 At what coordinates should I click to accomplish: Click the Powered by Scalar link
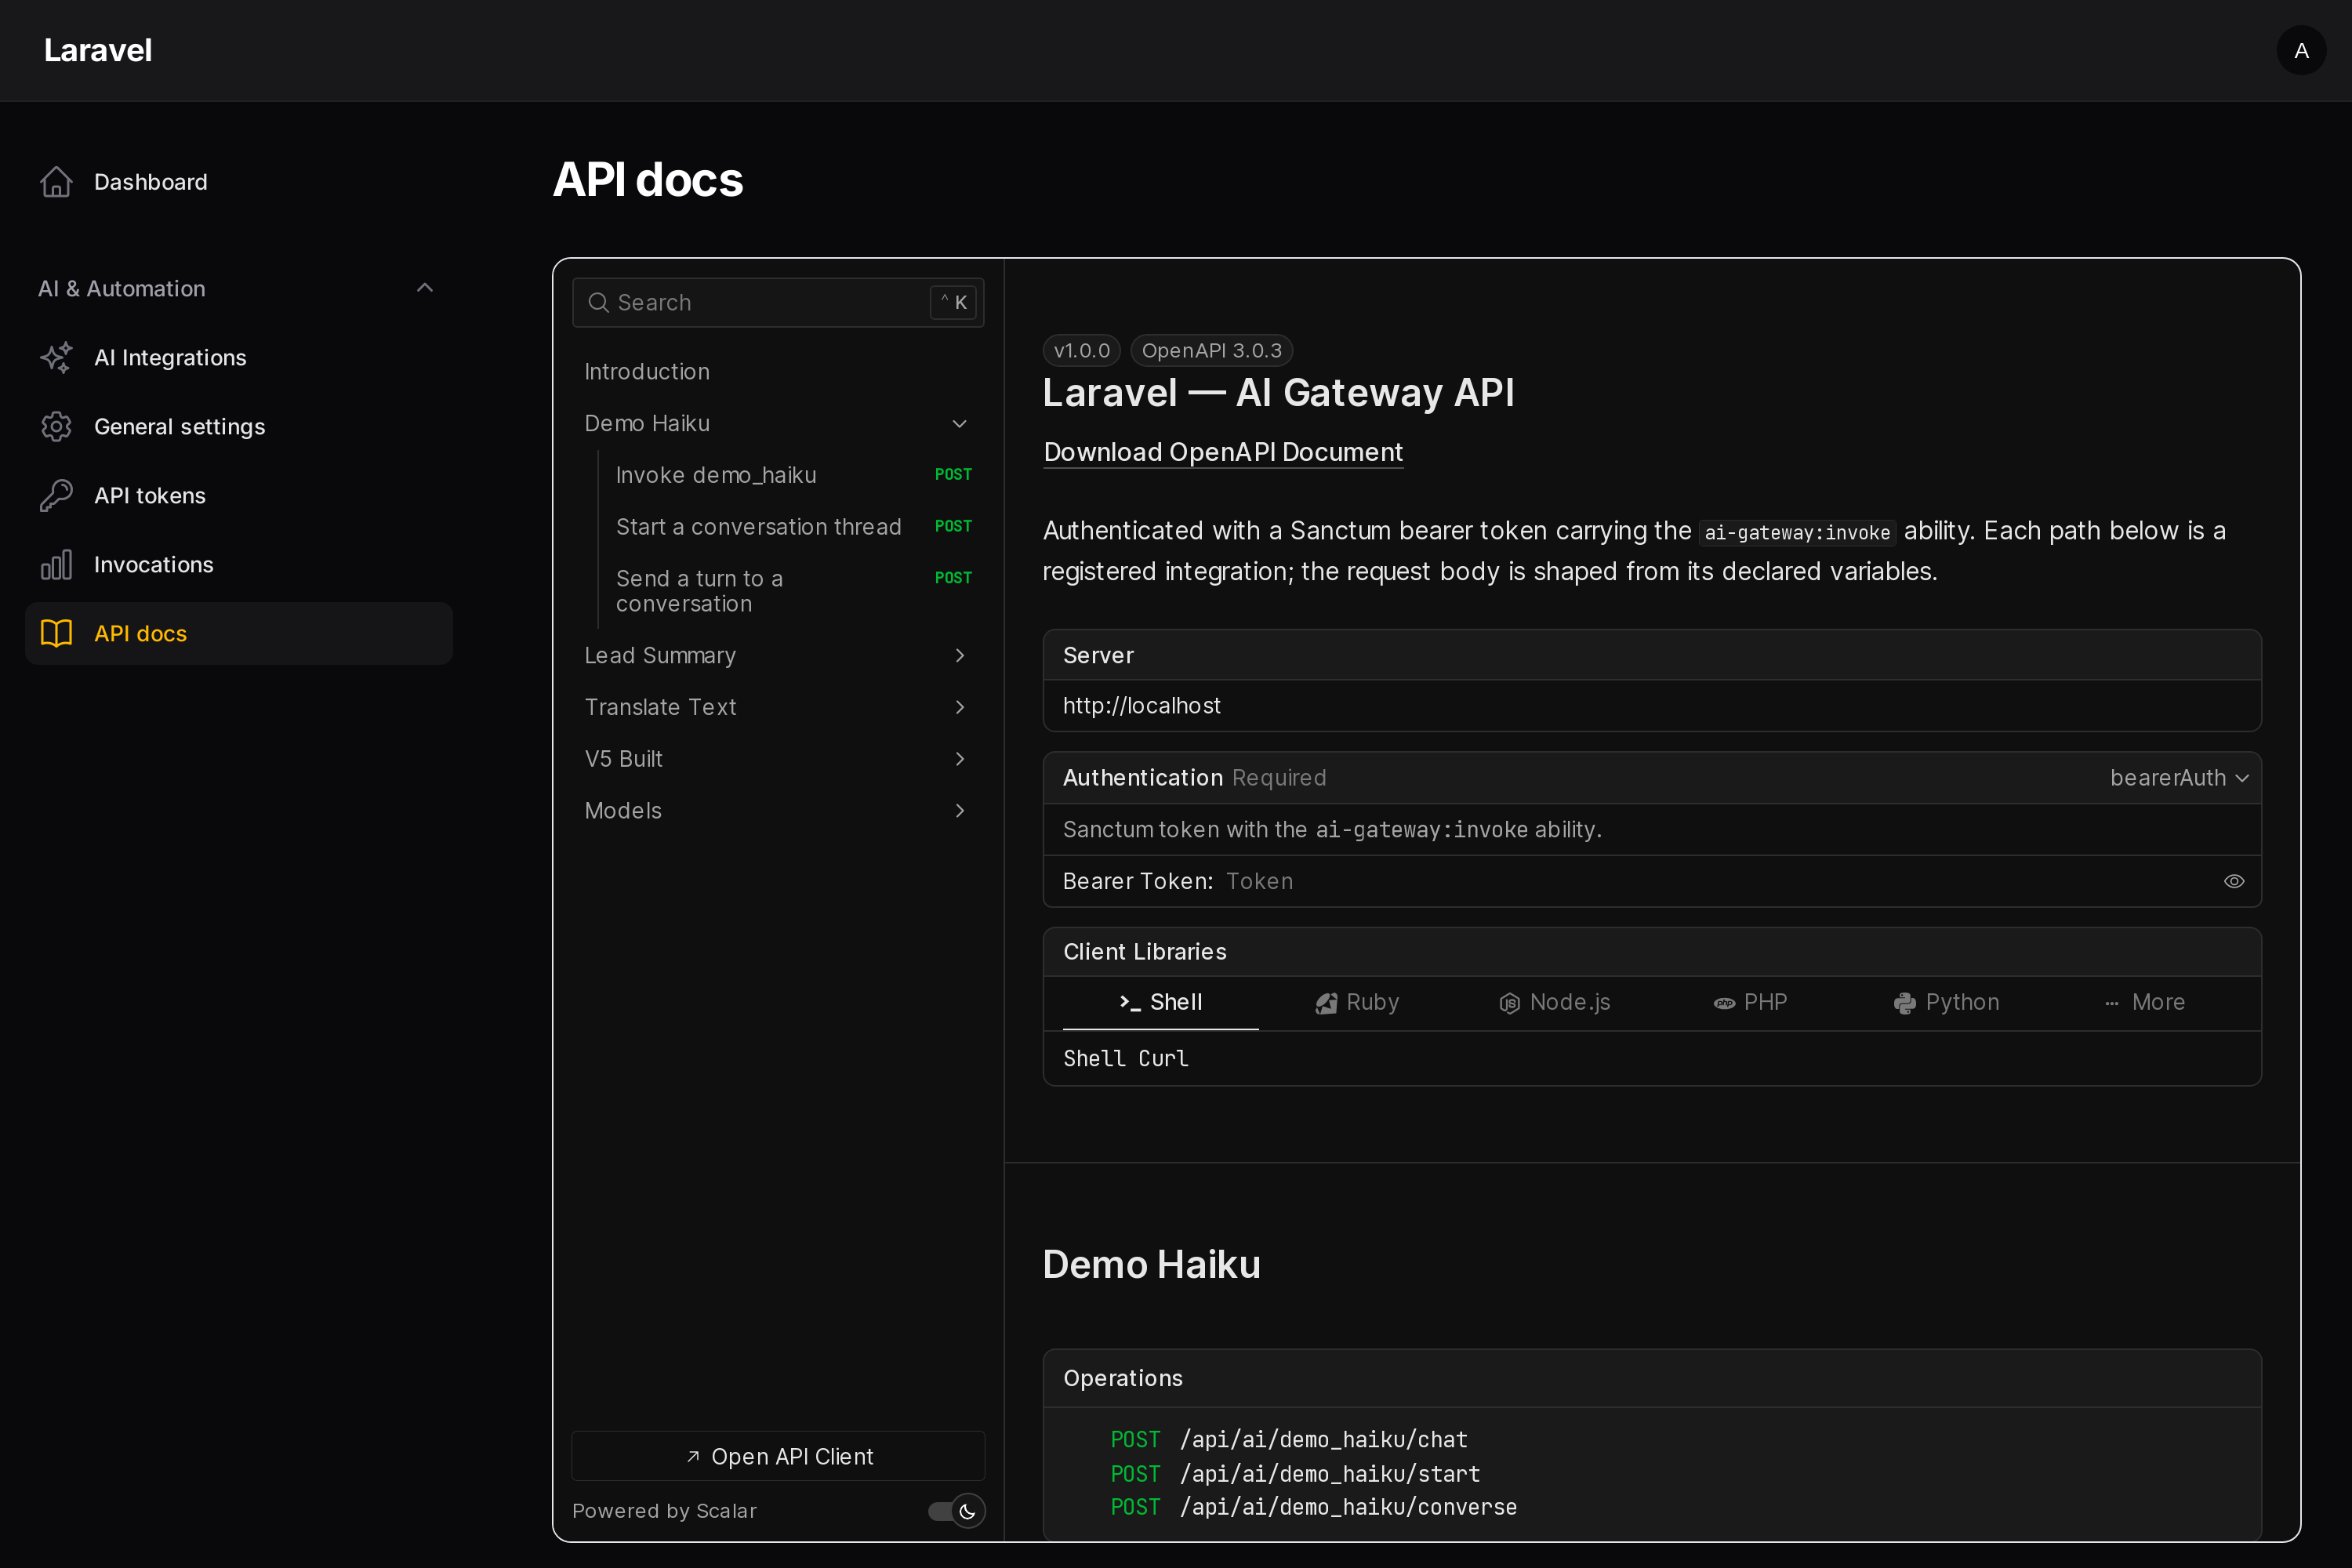tap(664, 1511)
